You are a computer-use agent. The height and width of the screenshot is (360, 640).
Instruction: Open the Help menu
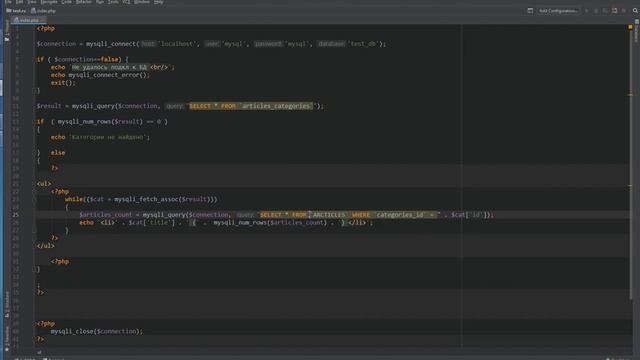[159, 2]
